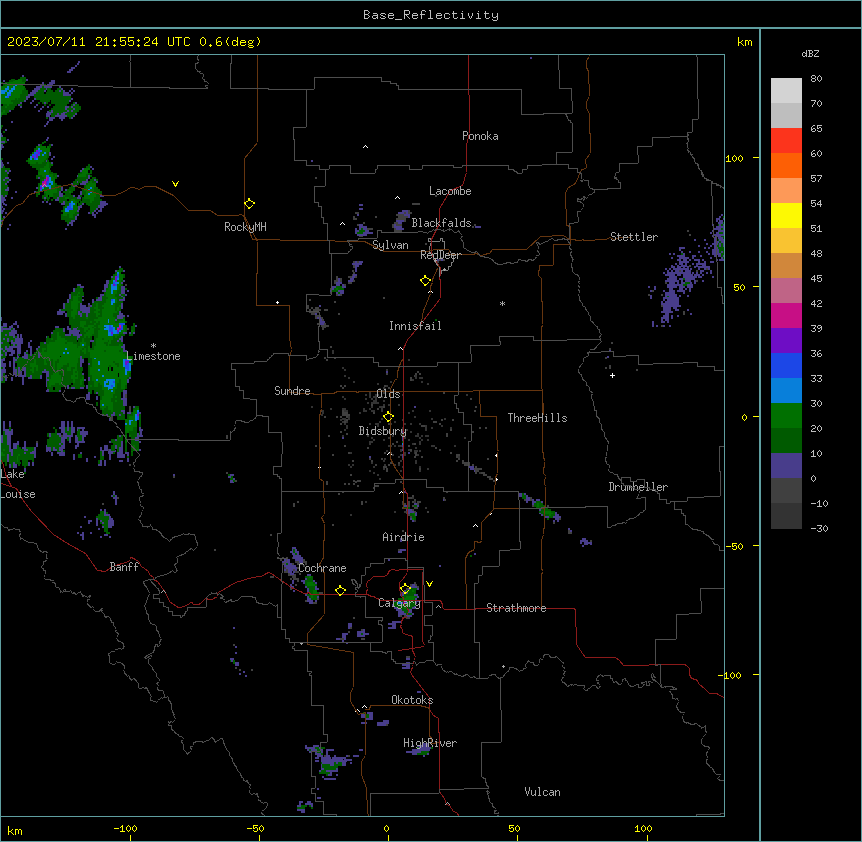The height and width of the screenshot is (842, 862).
Task: Select the vivid orange band below the red band
Action: point(786,165)
